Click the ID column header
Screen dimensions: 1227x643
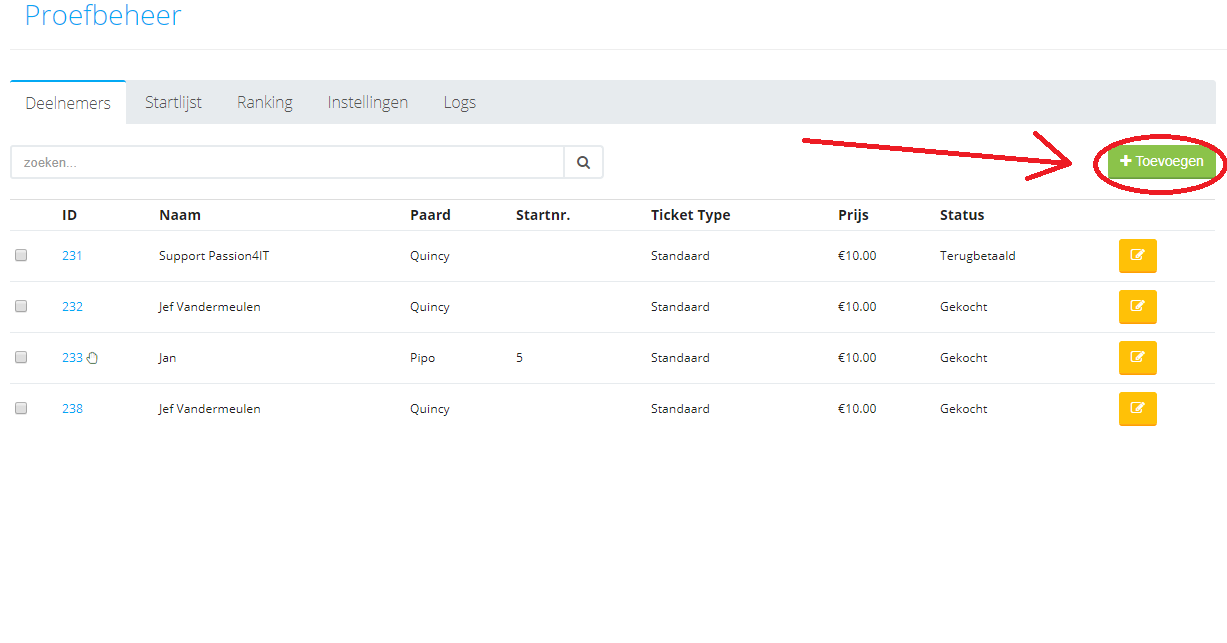pos(70,215)
